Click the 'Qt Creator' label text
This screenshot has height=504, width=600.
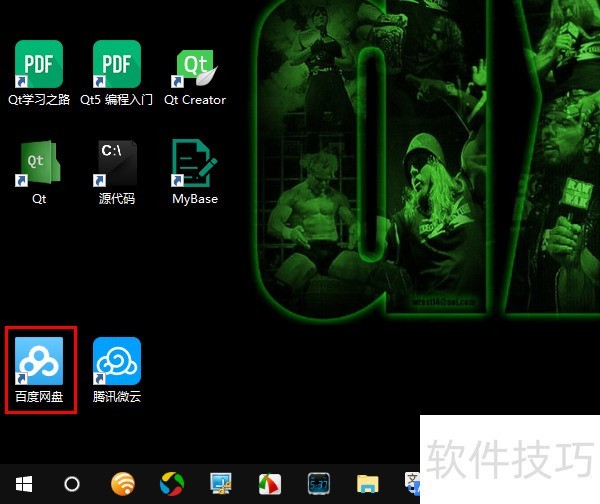[195, 100]
